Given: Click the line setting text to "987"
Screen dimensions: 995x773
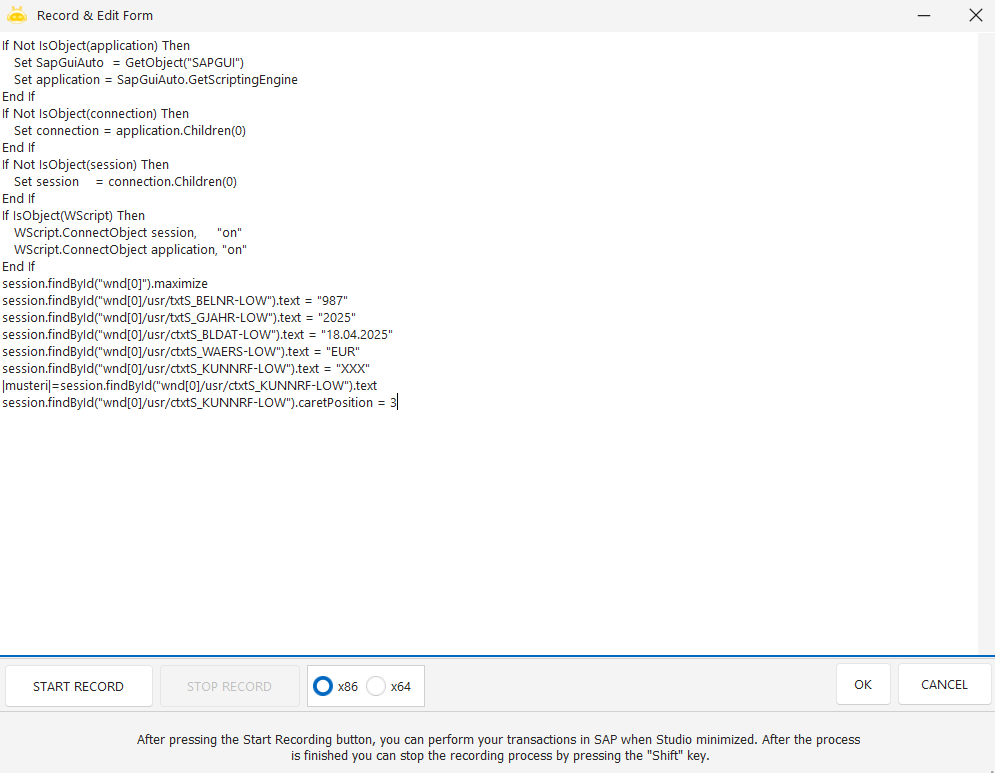Looking at the screenshot, I should point(175,301).
